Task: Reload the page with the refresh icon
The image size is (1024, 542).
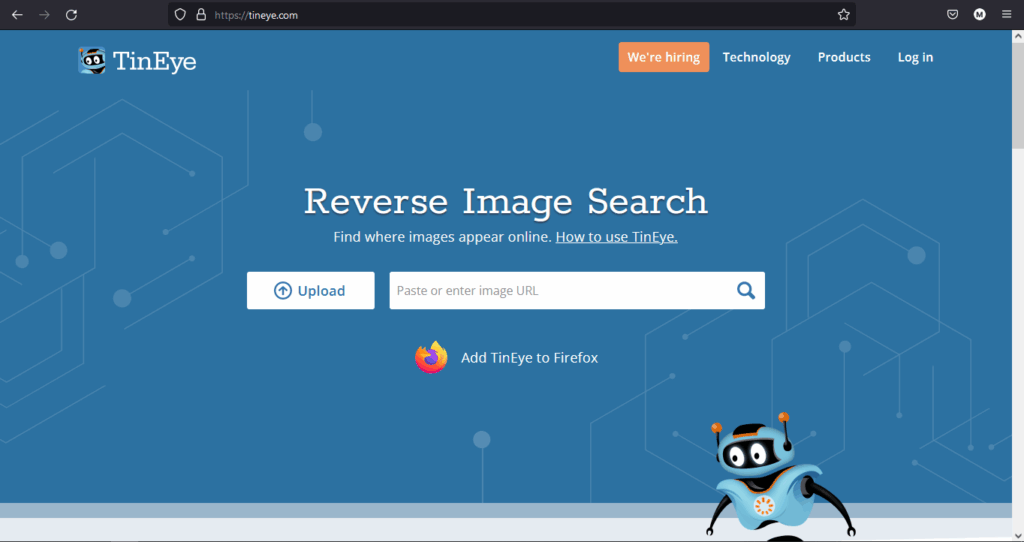Action: tap(71, 14)
